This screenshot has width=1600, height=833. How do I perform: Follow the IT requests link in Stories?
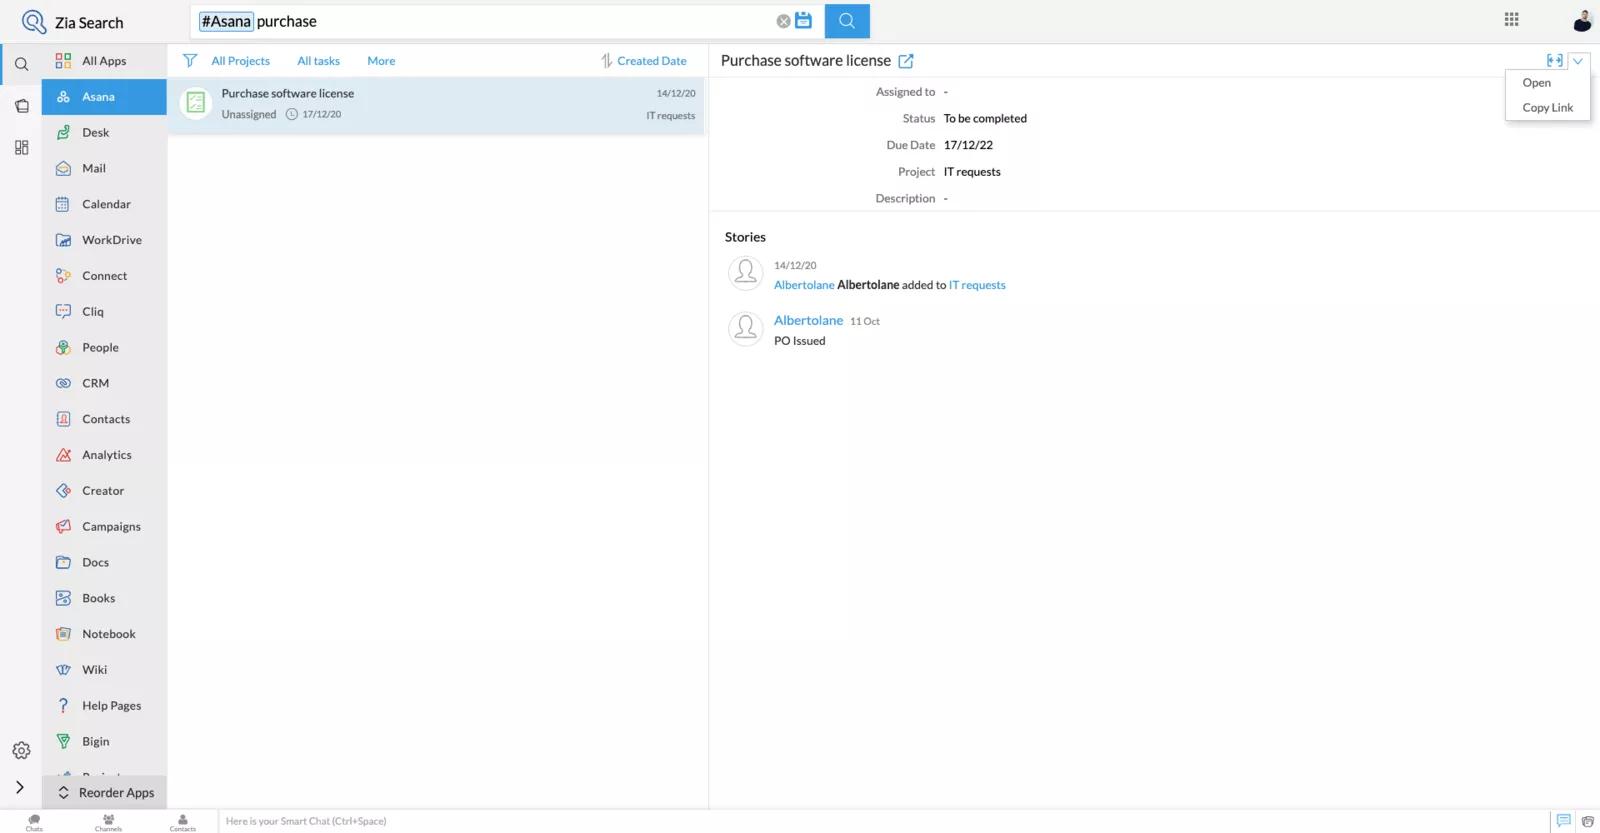(977, 285)
